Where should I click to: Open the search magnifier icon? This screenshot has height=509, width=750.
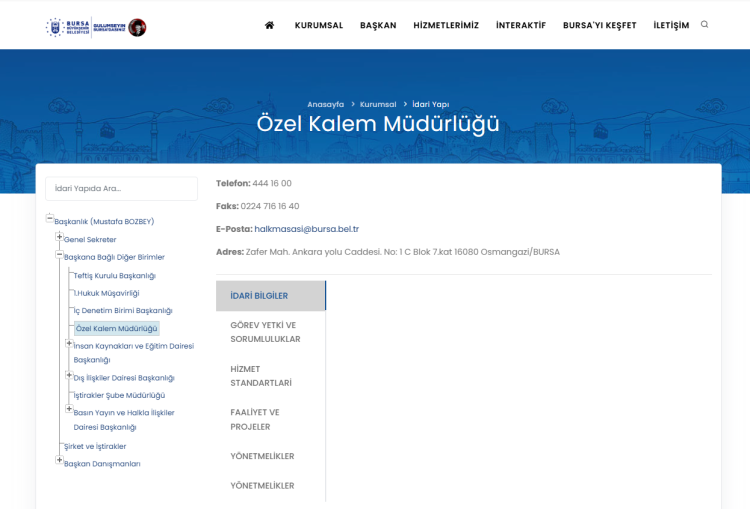tap(705, 25)
